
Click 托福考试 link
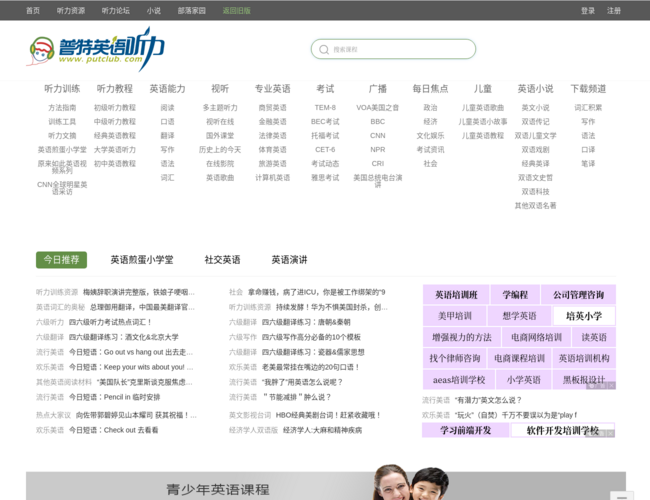[325, 136]
